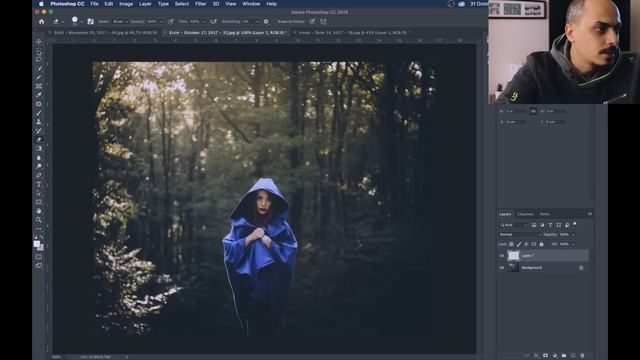Open the brush preset picker dropdown
The width and height of the screenshot is (640, 360).
[x=82, y=22]
